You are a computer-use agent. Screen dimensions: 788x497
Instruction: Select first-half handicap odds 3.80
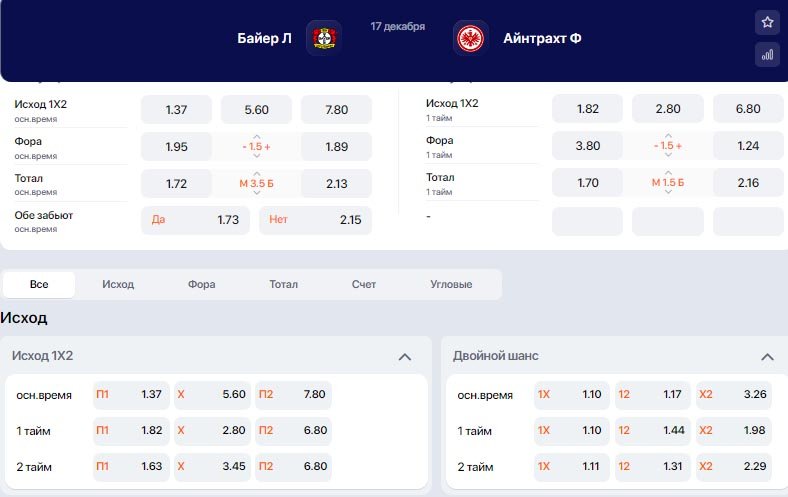(587, 146)
